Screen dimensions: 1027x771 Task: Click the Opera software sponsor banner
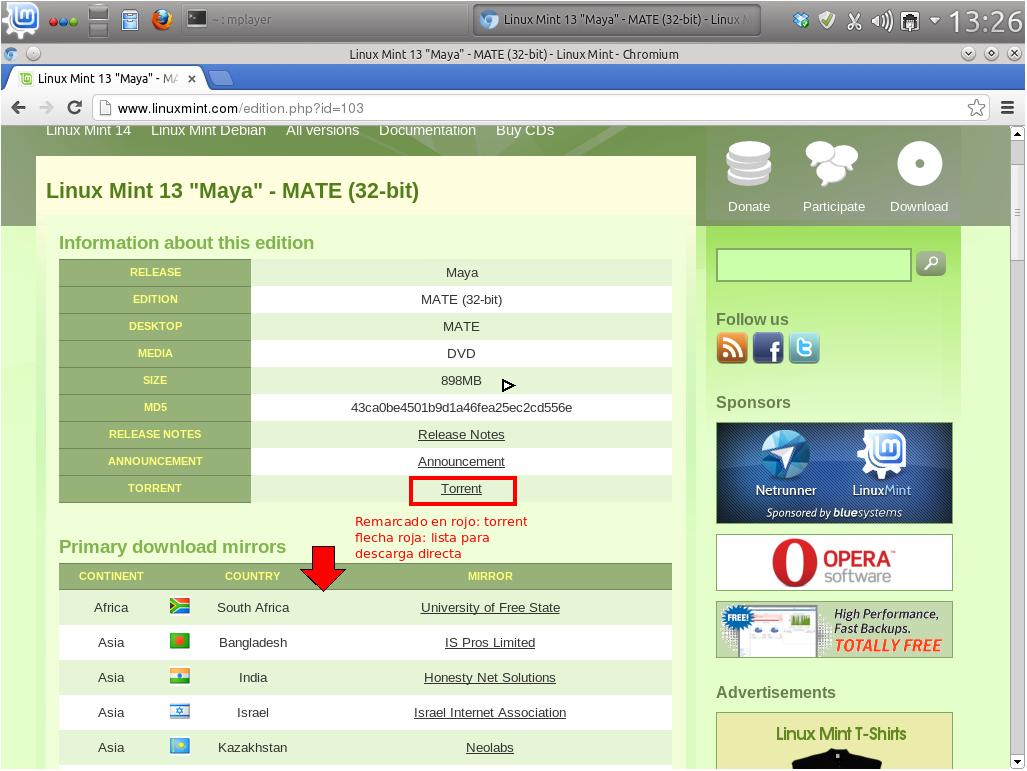834,562
